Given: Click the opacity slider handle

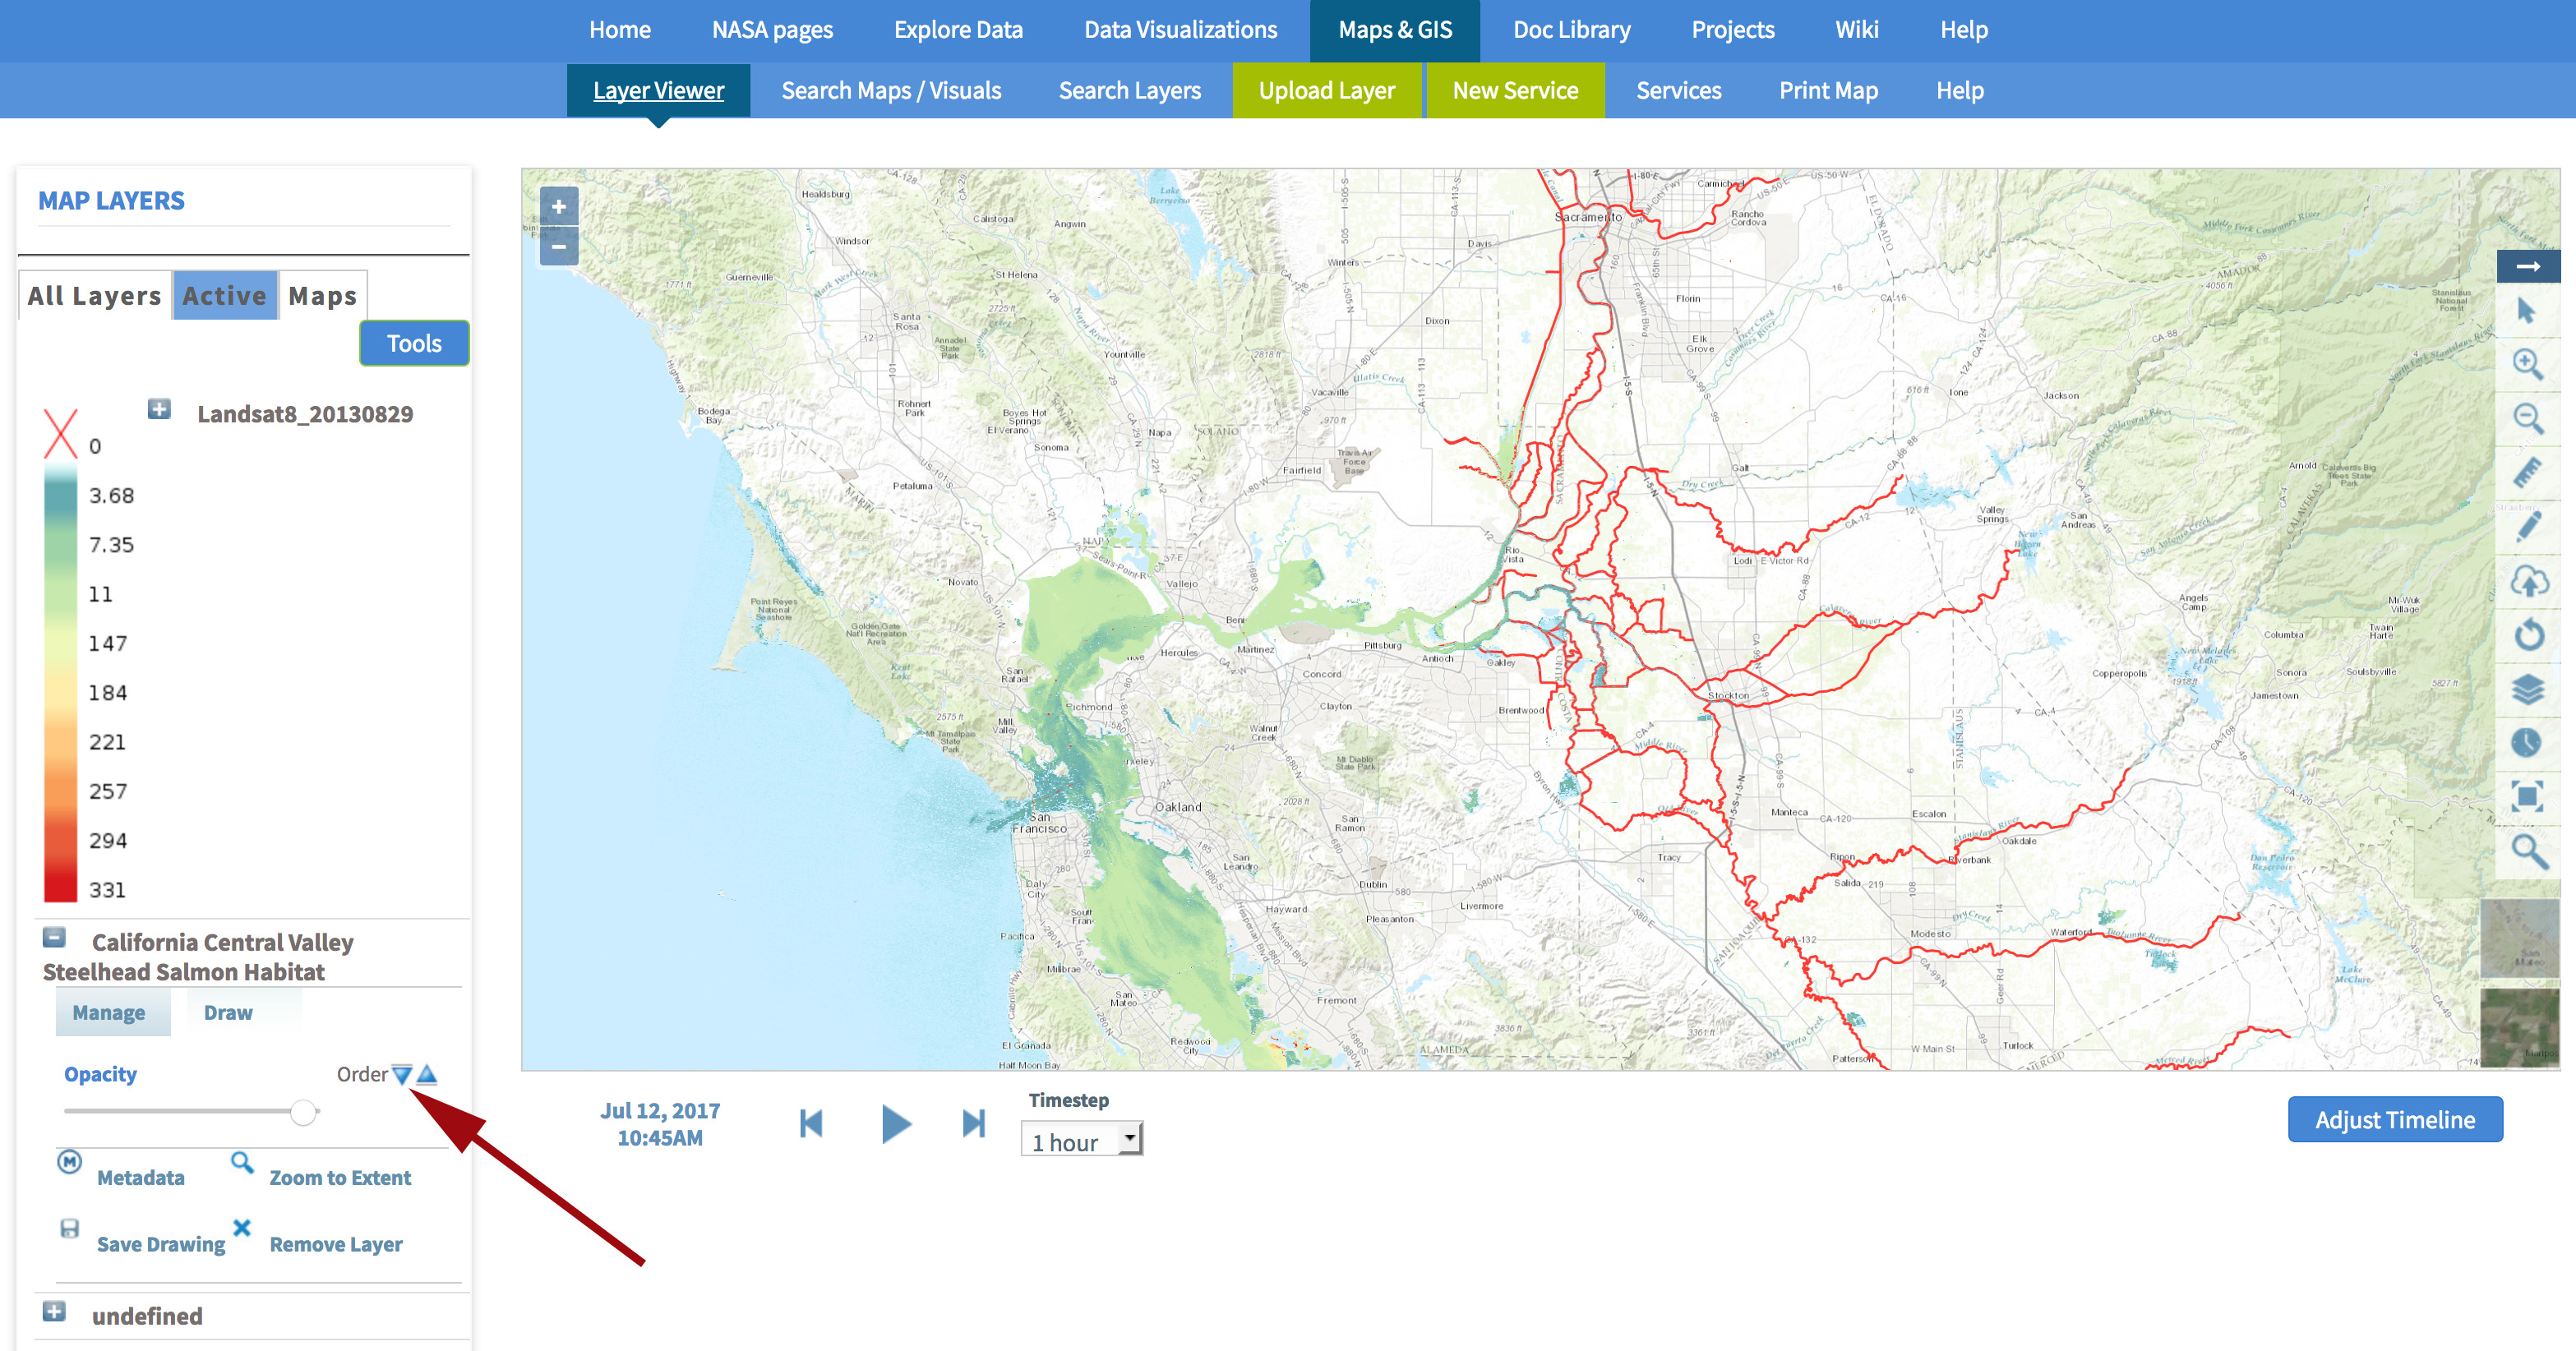Looking at the screenshot, I should coord(303,1112).
